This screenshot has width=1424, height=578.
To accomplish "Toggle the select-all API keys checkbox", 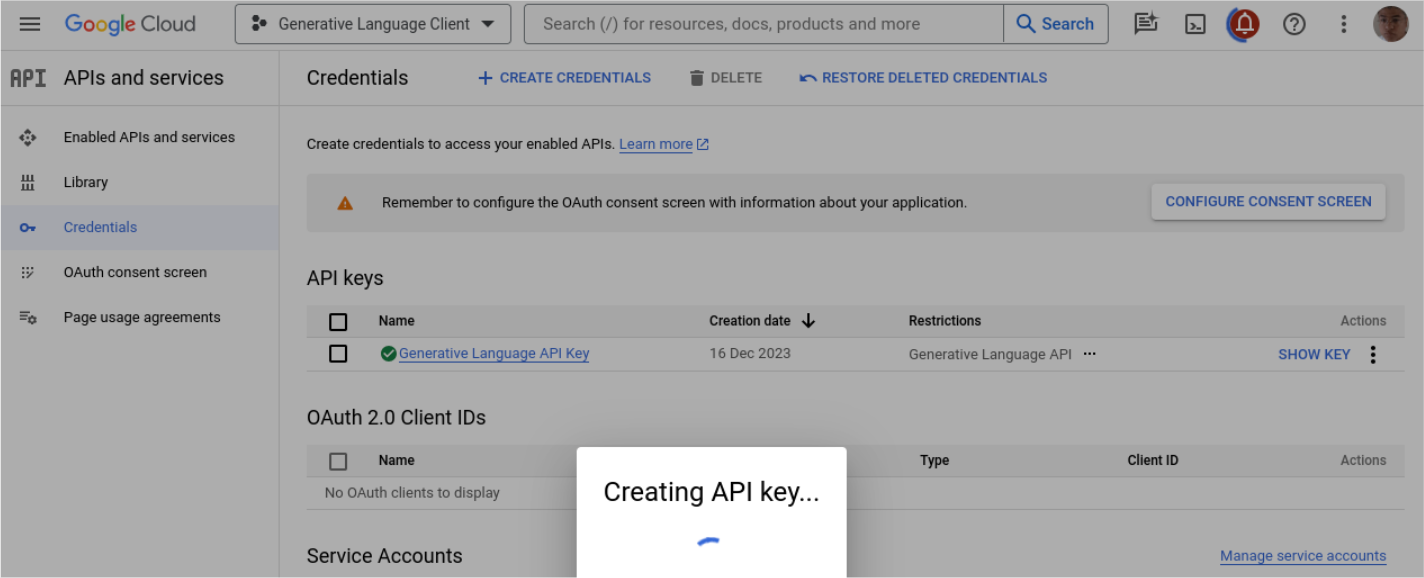I will coord(338,321).
